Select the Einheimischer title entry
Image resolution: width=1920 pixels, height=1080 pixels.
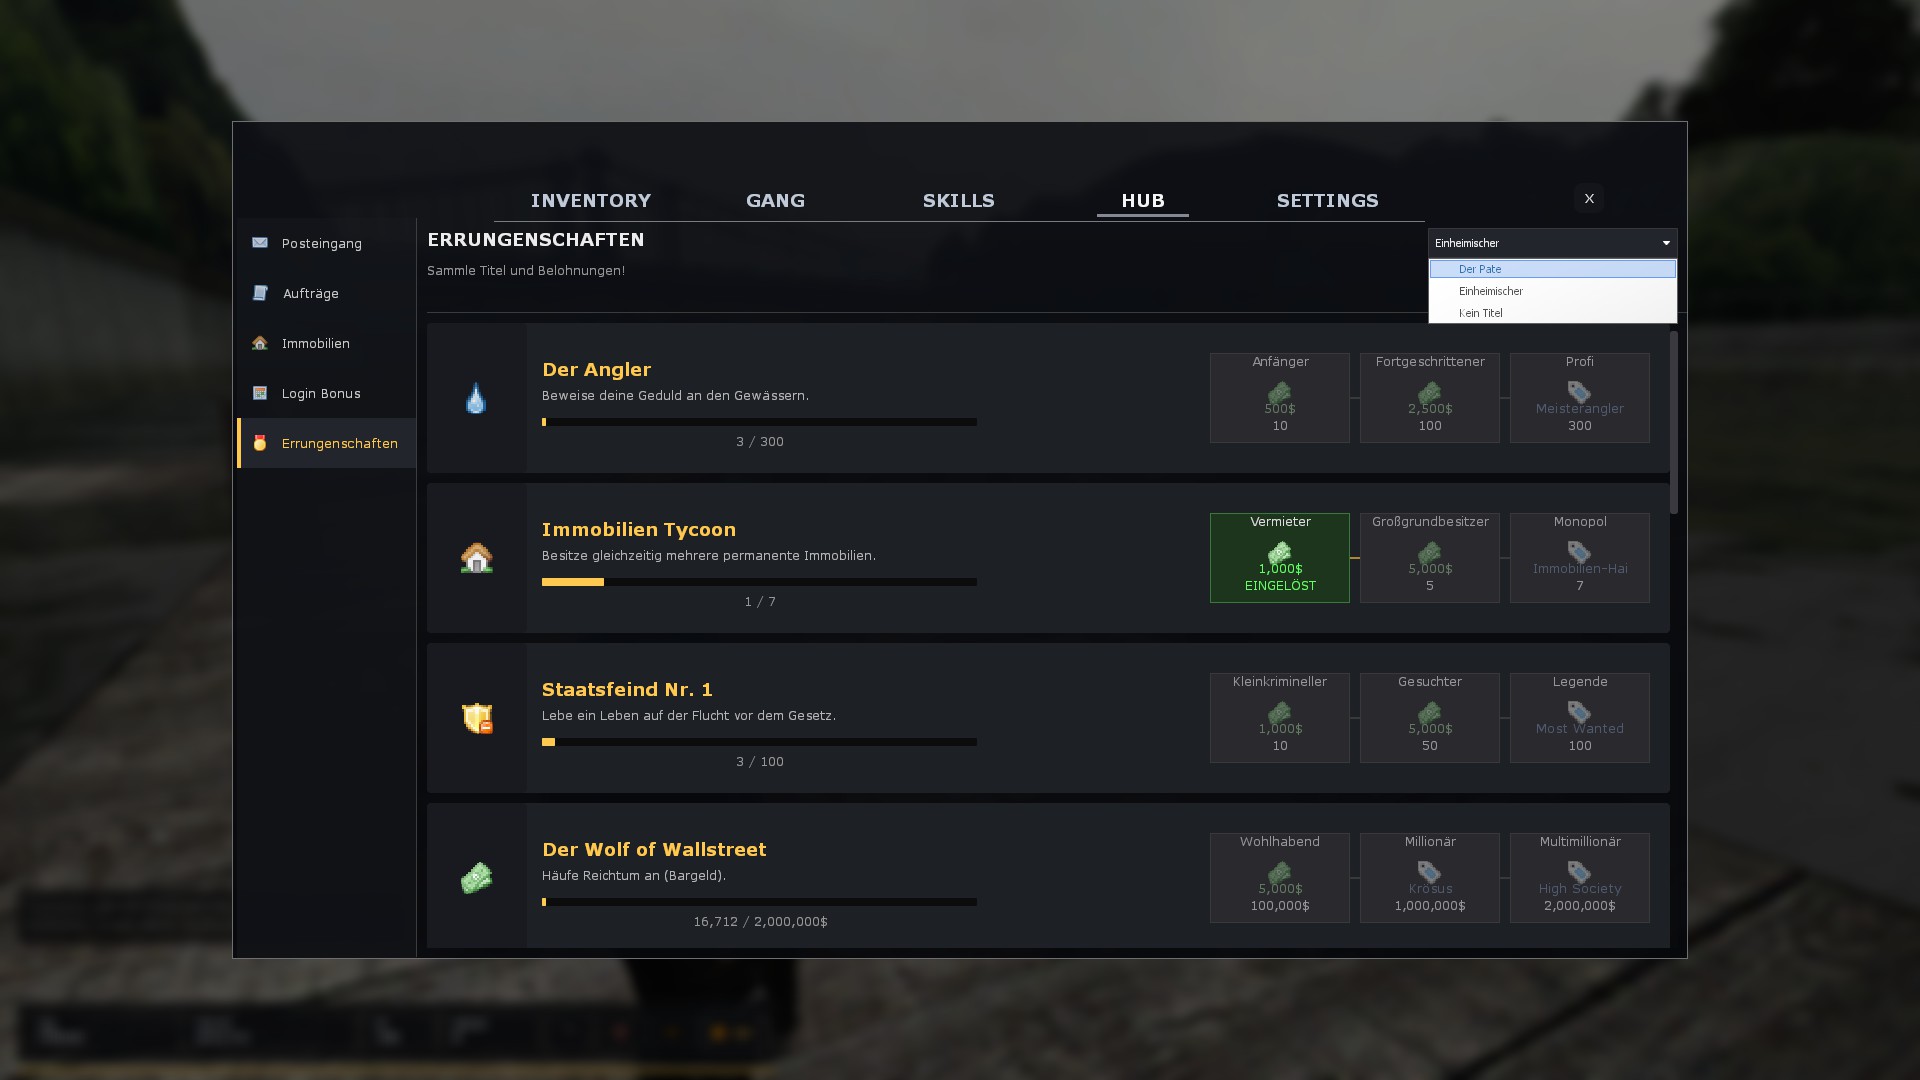1490,290
